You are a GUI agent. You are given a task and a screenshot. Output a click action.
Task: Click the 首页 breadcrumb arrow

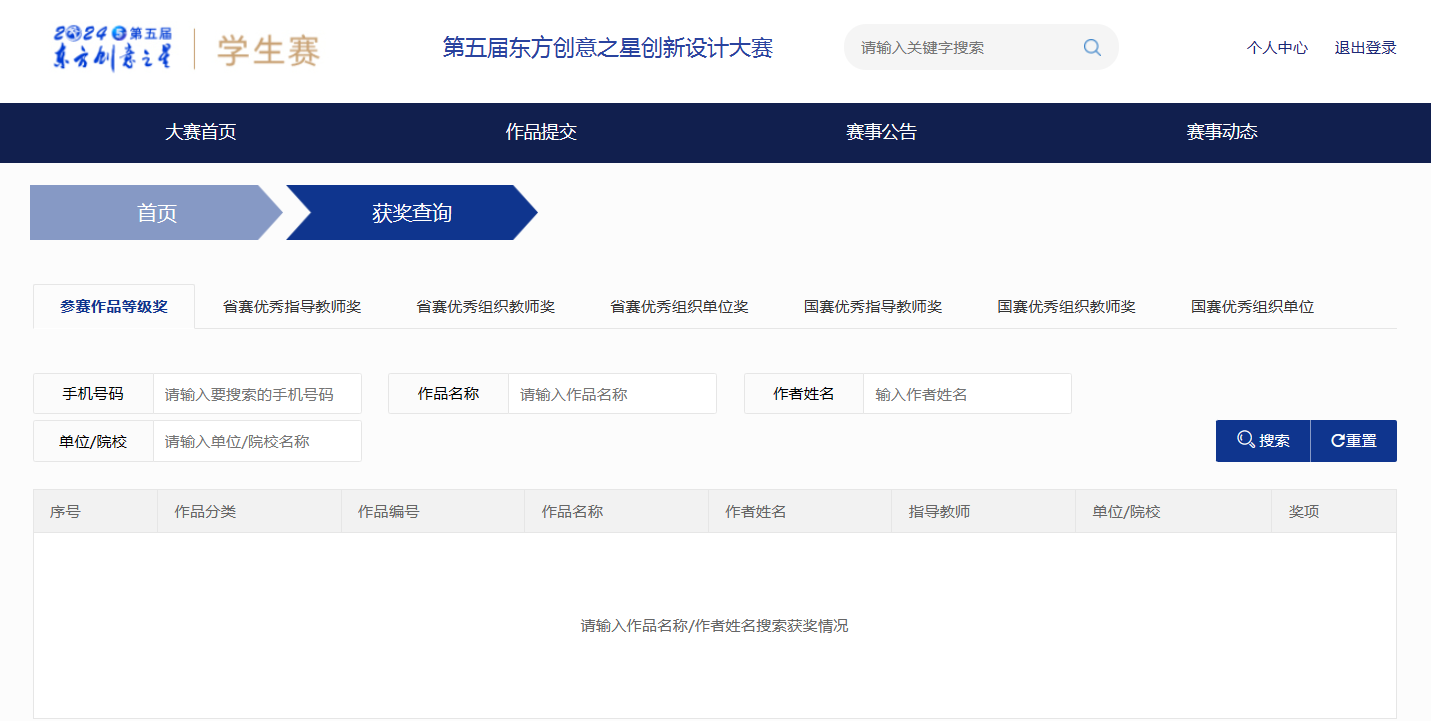156,213
